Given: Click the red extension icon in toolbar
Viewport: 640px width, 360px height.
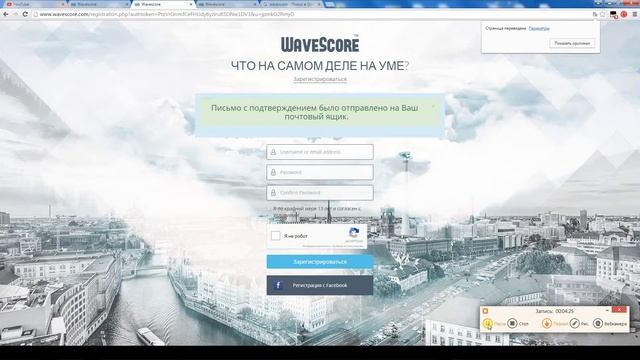Looking at the screenshot, I should click(624, 14).
